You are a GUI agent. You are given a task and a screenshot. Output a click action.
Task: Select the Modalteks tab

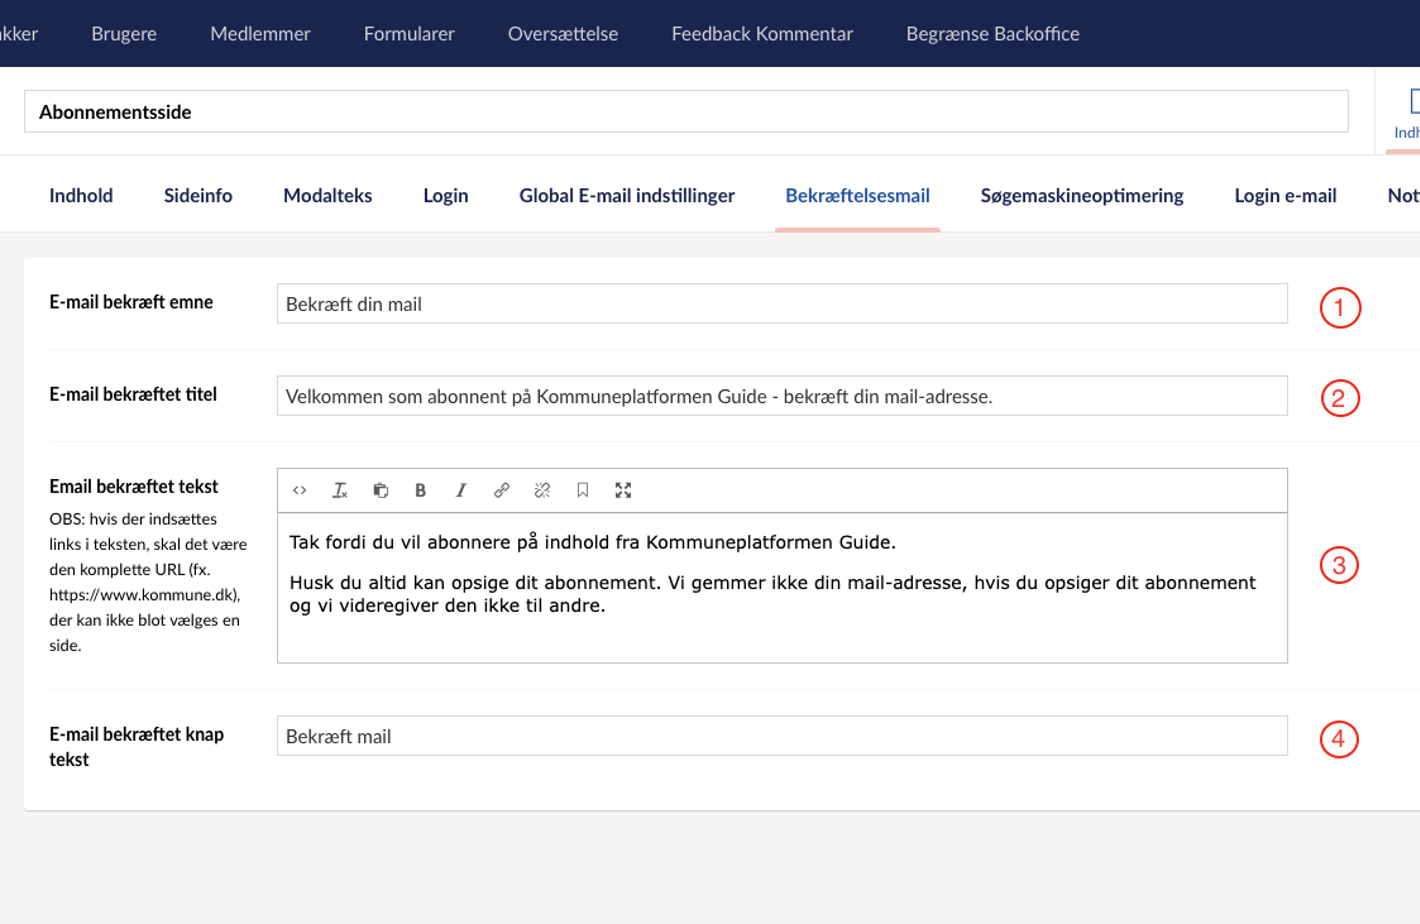pos(327,195)
